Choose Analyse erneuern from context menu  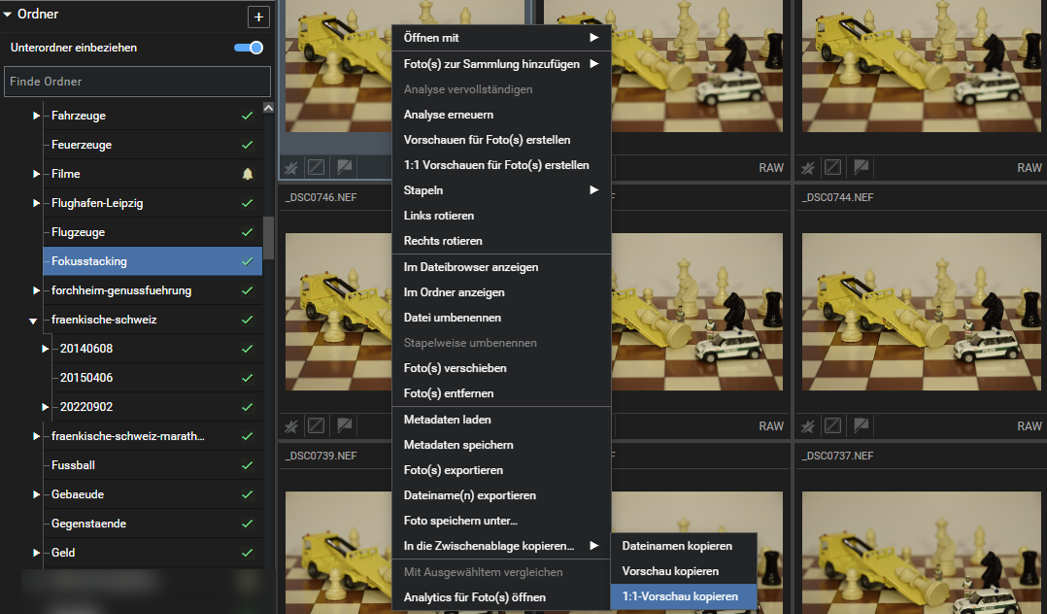point(501,115)
